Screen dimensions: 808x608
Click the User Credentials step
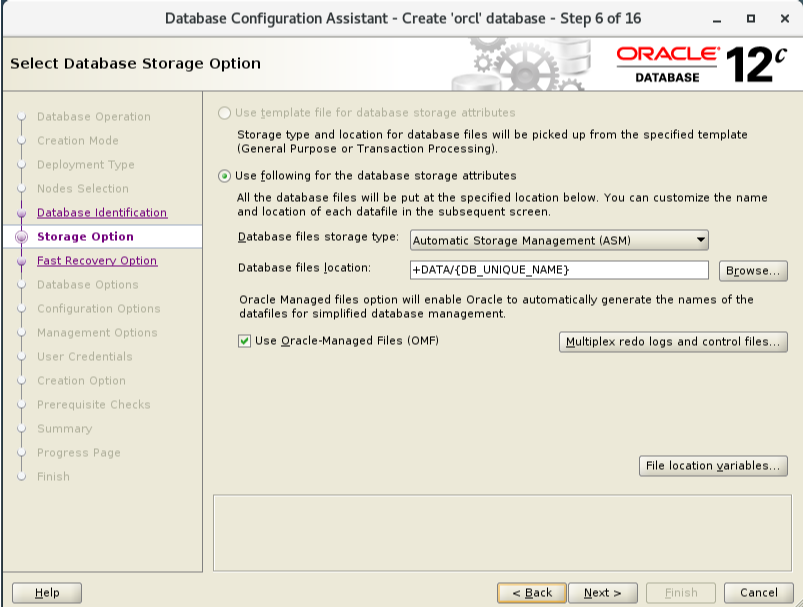coord(85,357)
